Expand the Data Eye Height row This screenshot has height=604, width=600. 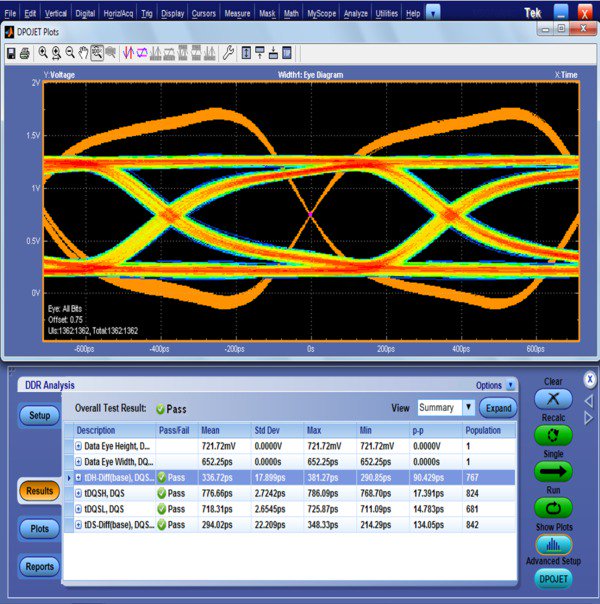click(x=79, y=446)
